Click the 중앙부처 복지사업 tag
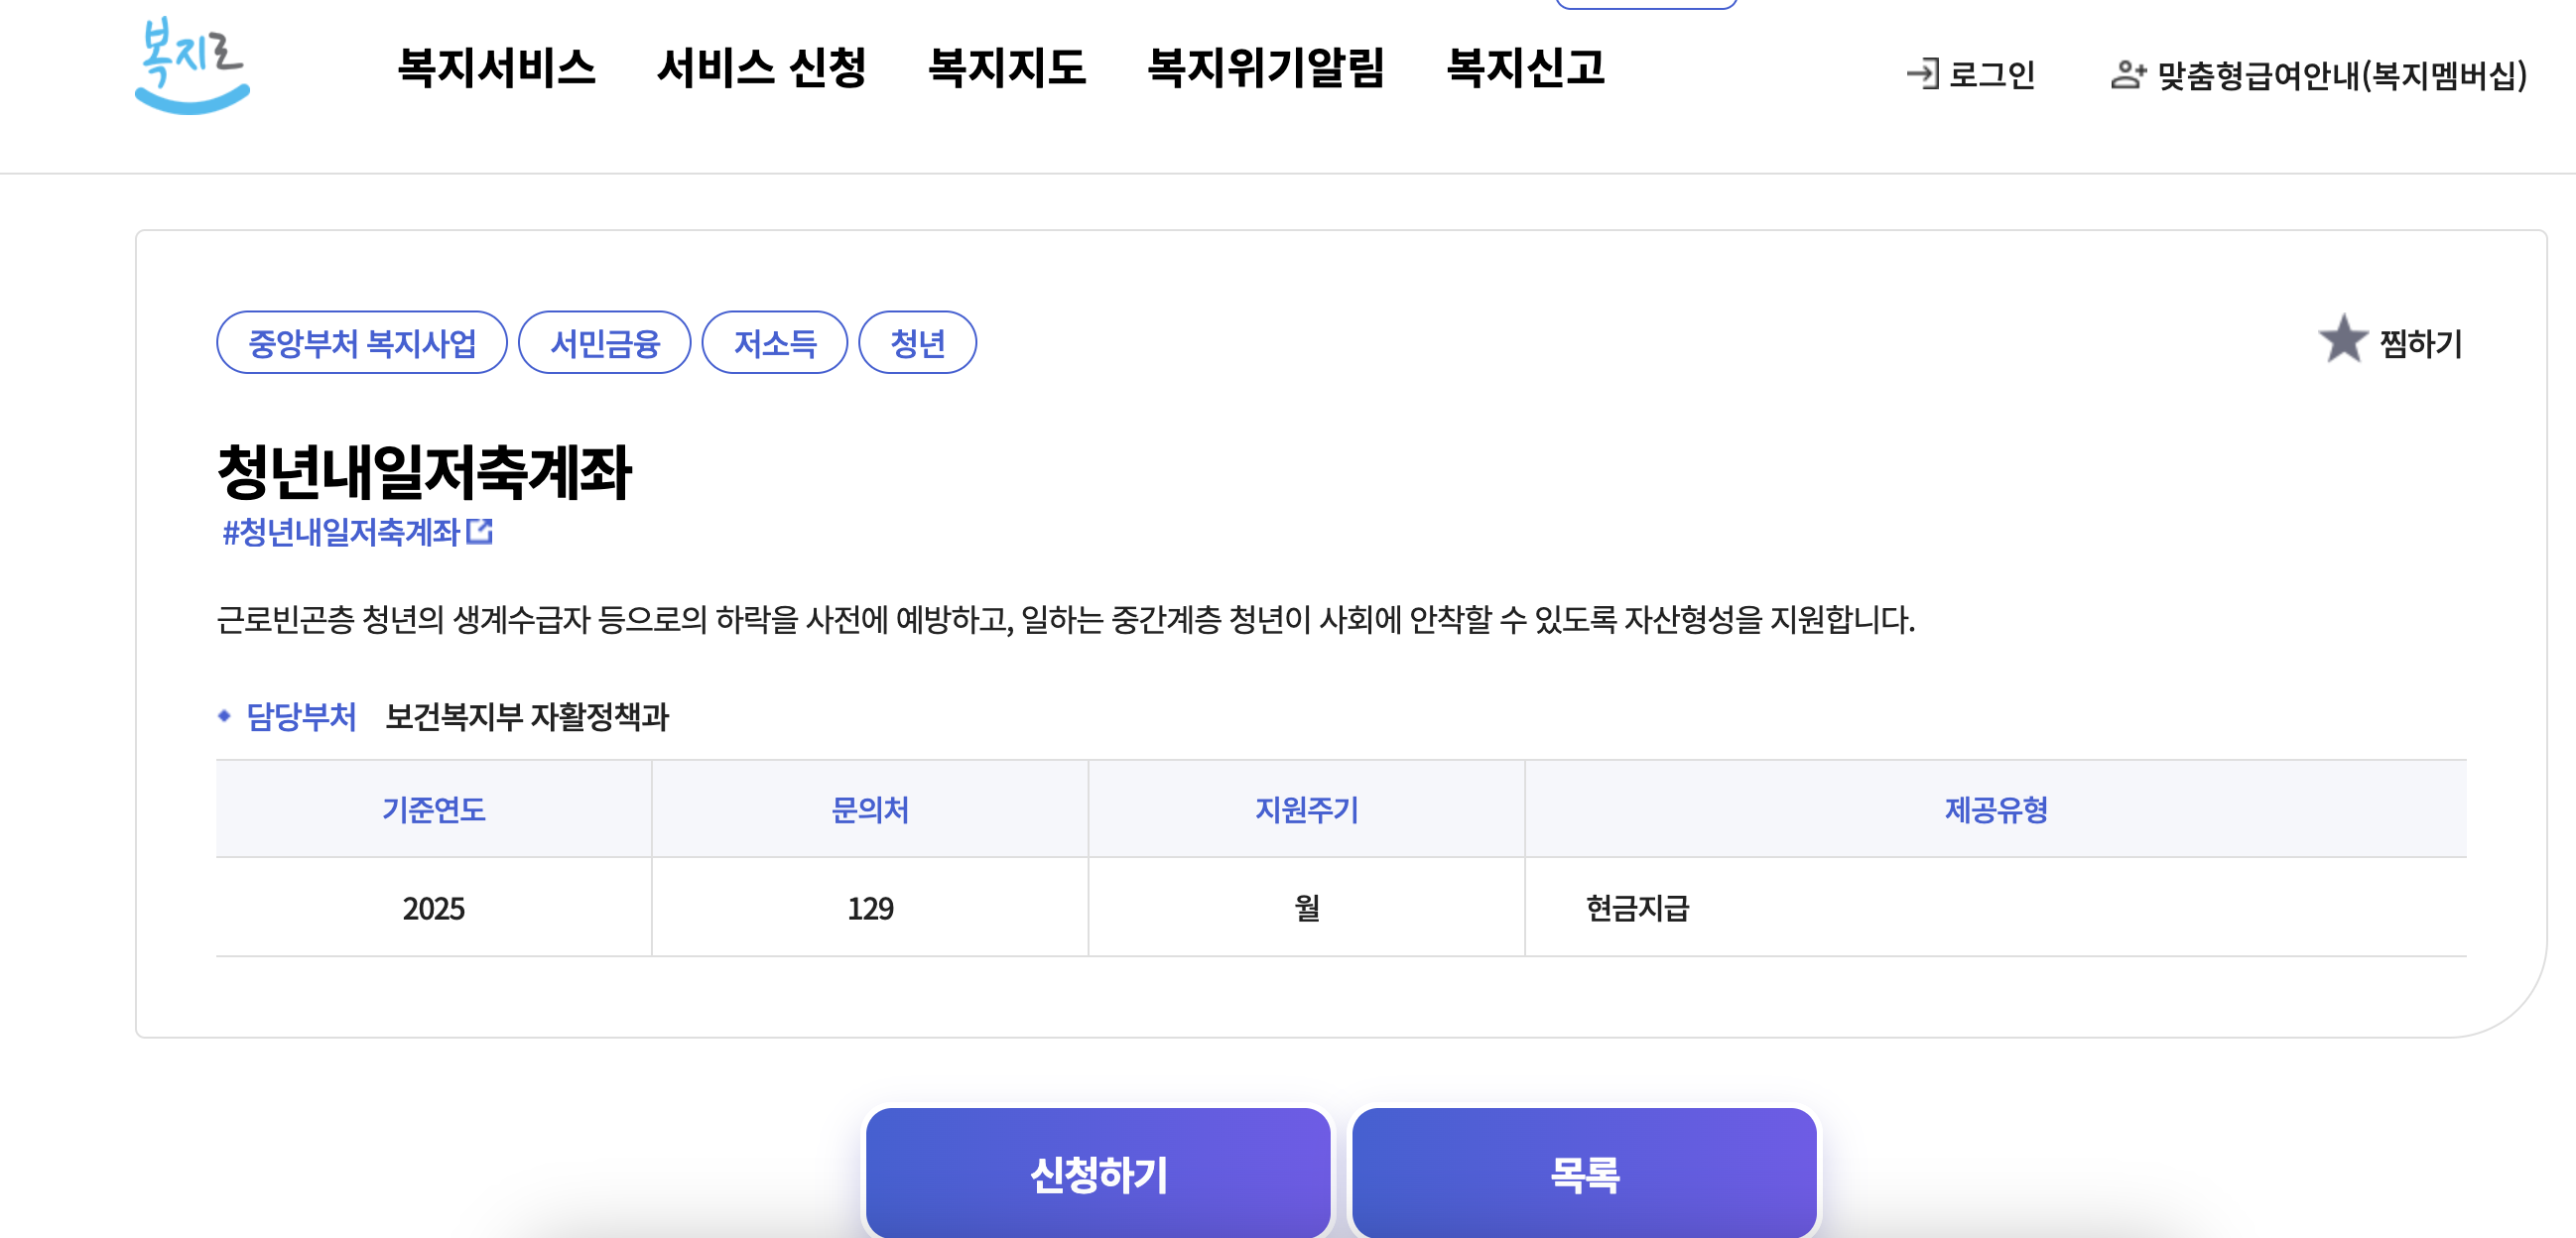The height and width of the screenshot is (1238, 2576). [x=364, y=342]
